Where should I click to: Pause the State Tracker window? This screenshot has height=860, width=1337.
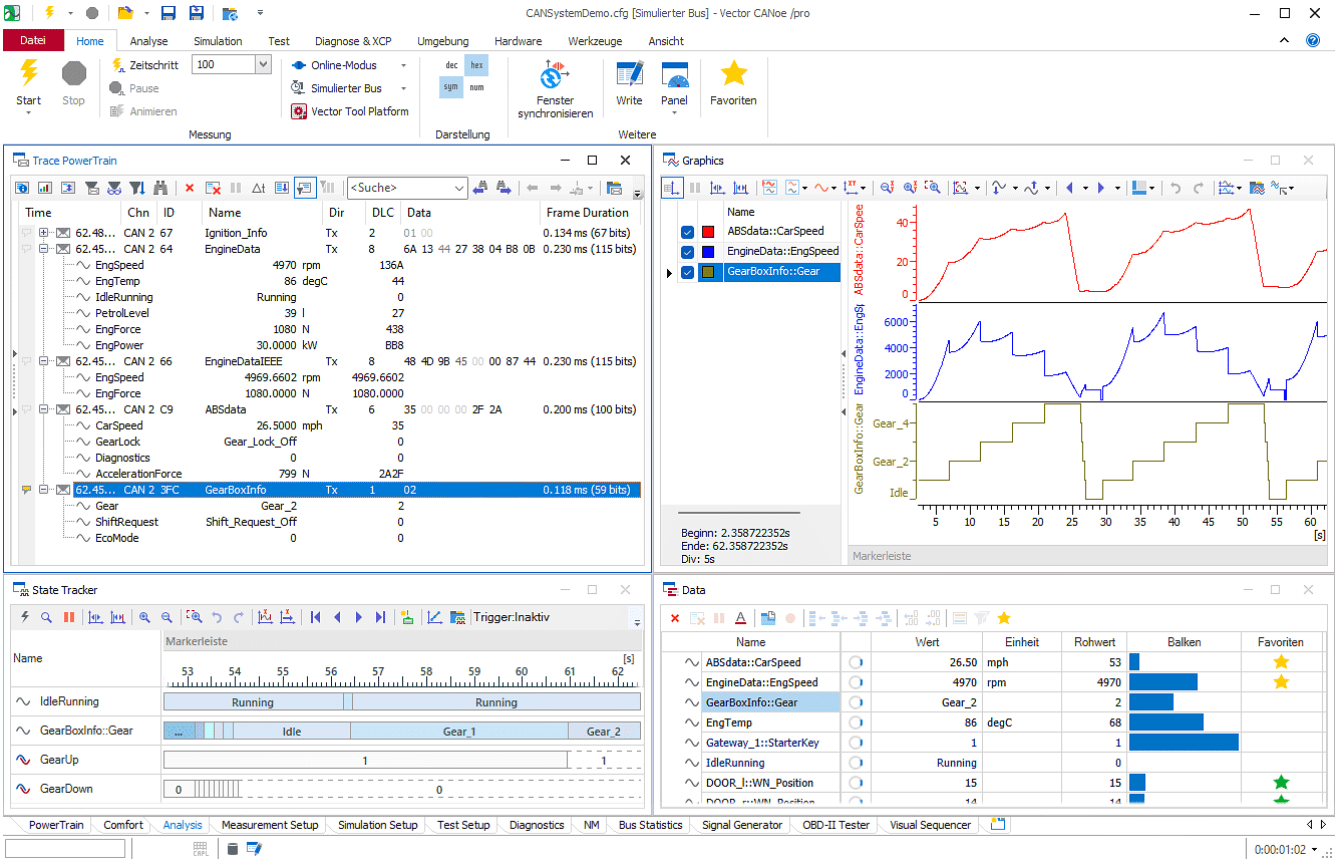(x=69, y=617)
